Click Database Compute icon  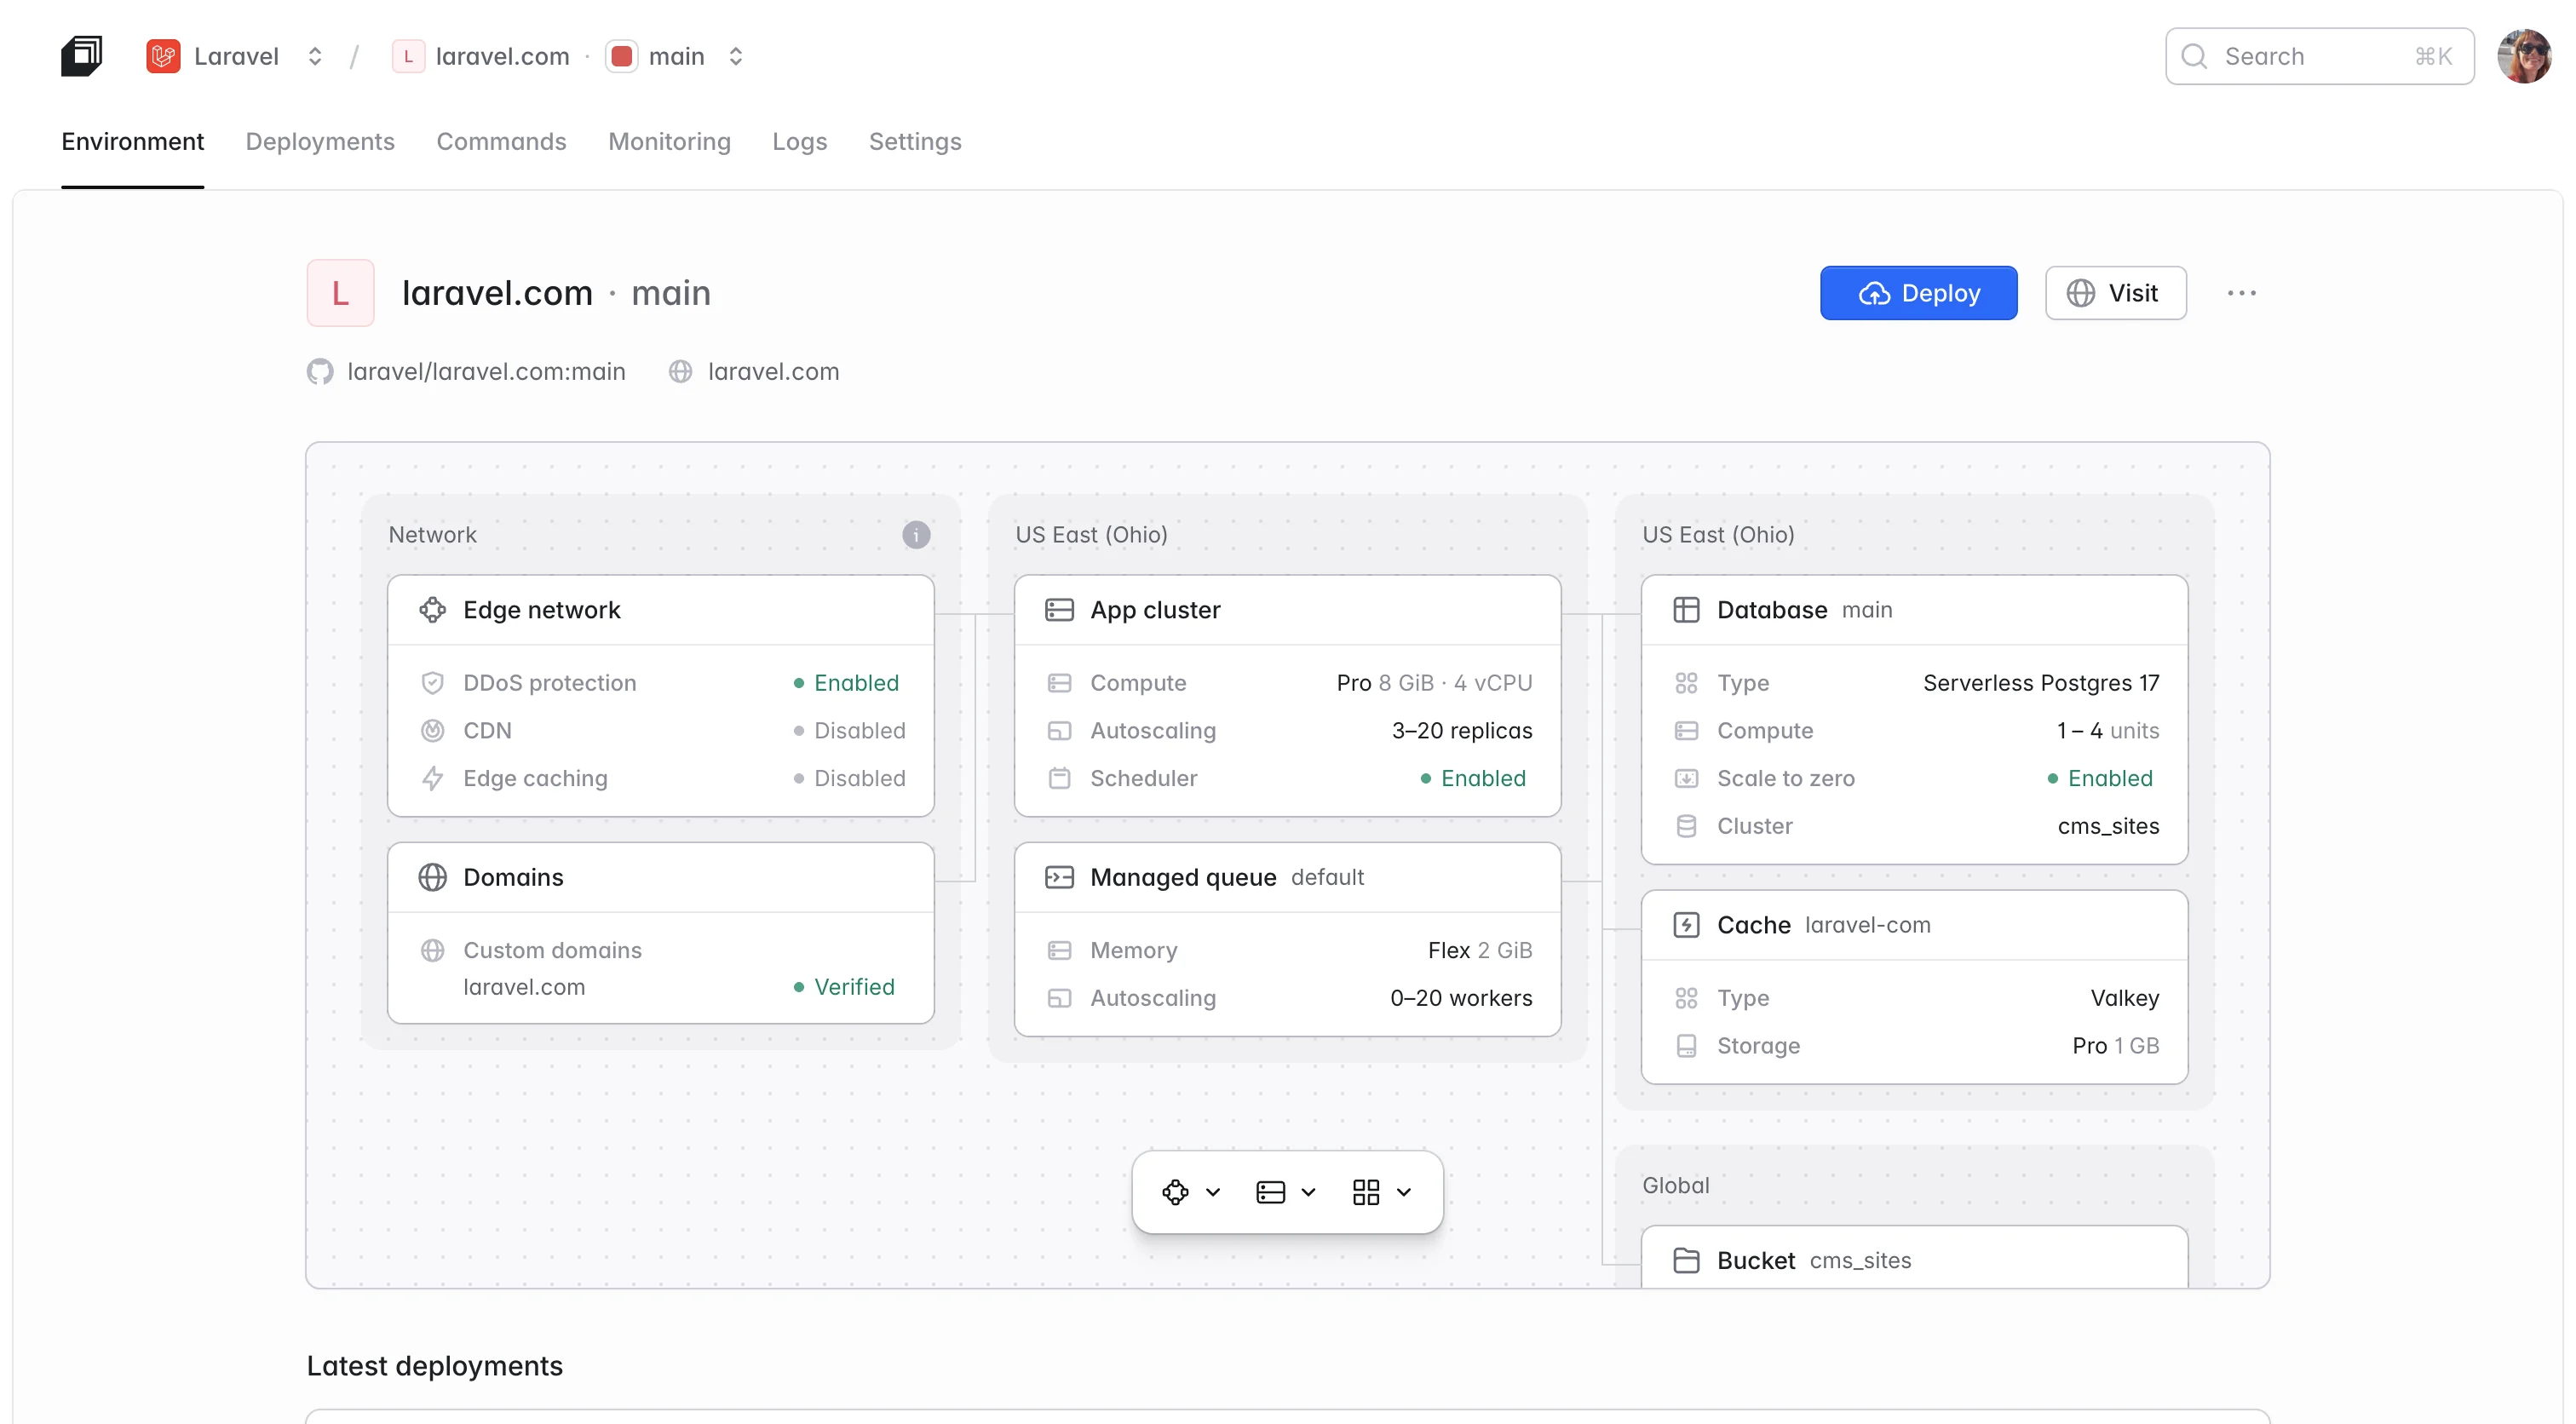click(x=1686, y=731)
